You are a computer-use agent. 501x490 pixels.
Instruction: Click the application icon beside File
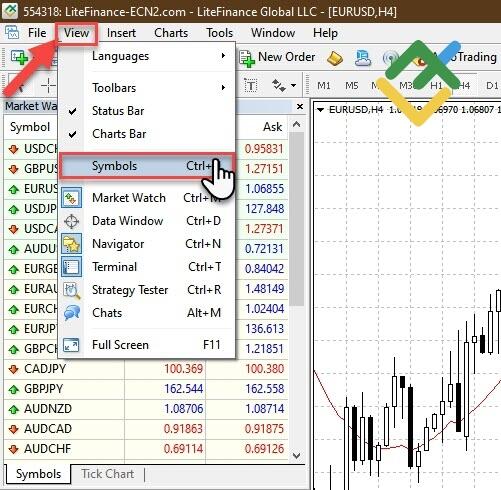coord(12,33)
